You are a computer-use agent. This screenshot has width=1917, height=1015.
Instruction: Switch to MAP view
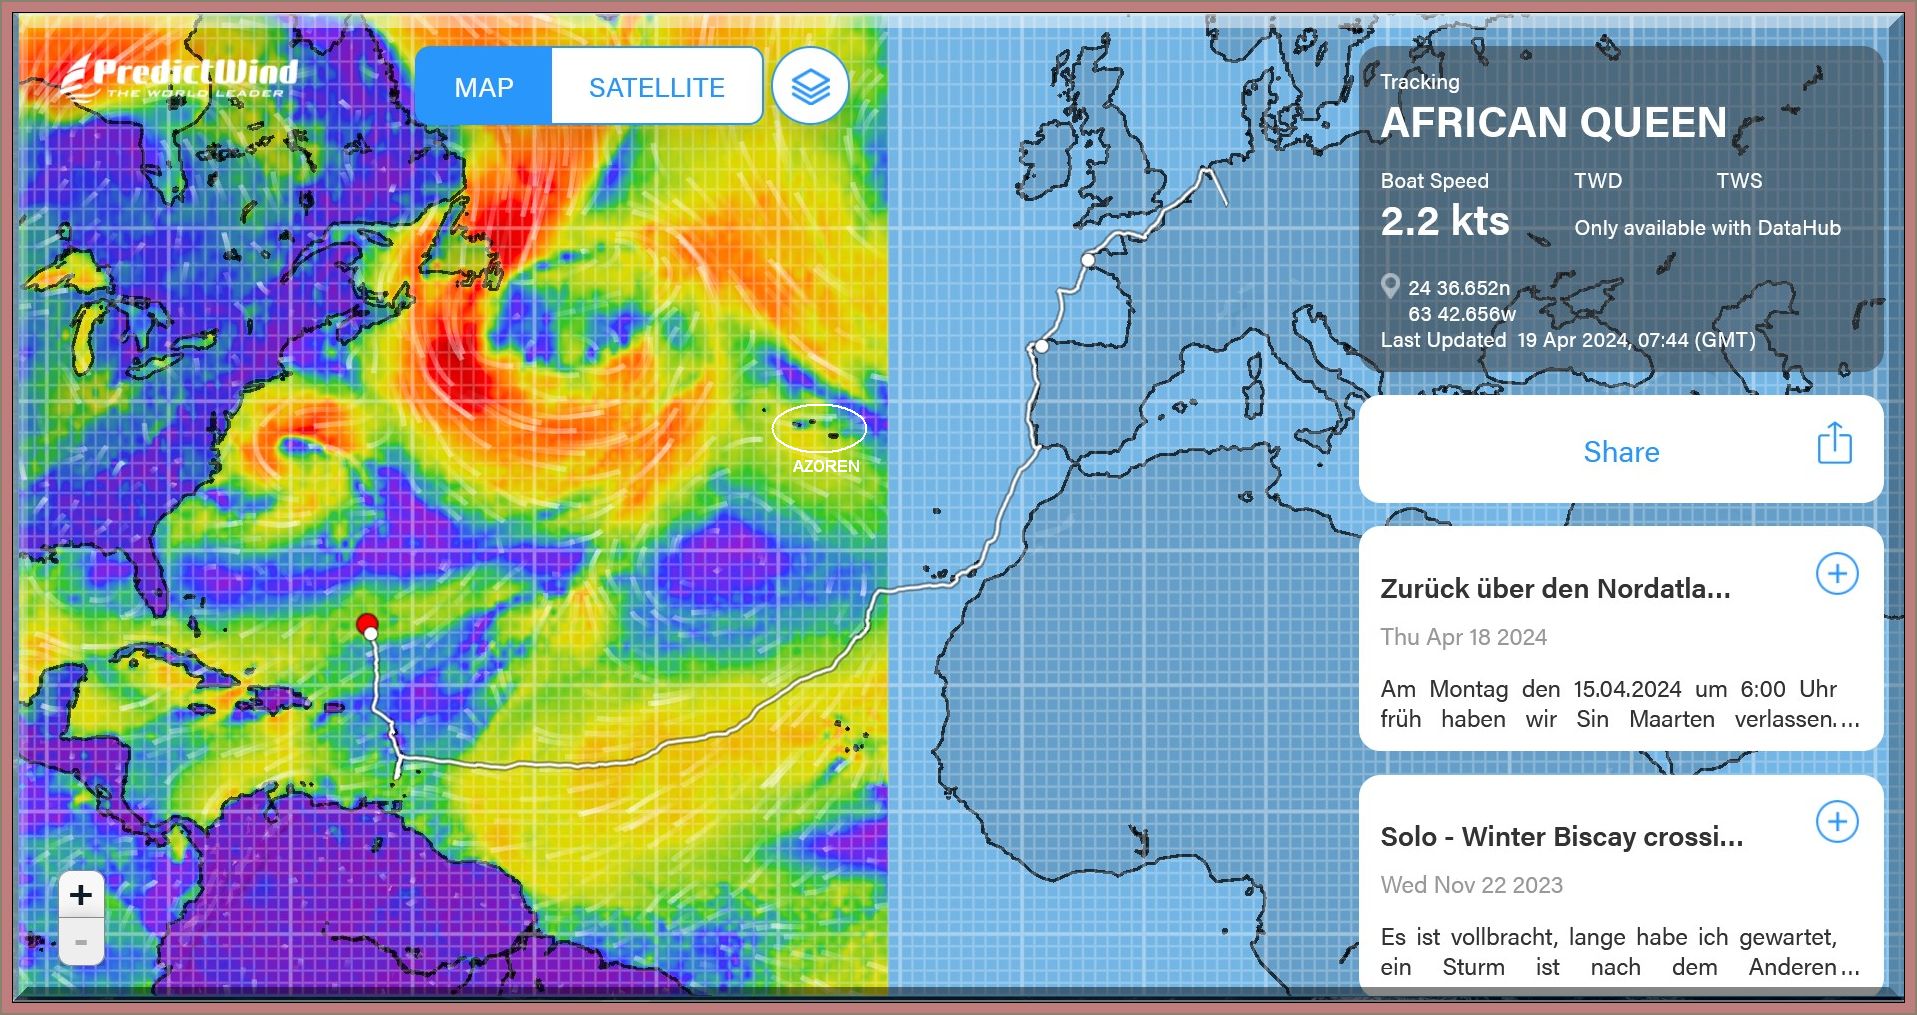click(x=484, y=87)
